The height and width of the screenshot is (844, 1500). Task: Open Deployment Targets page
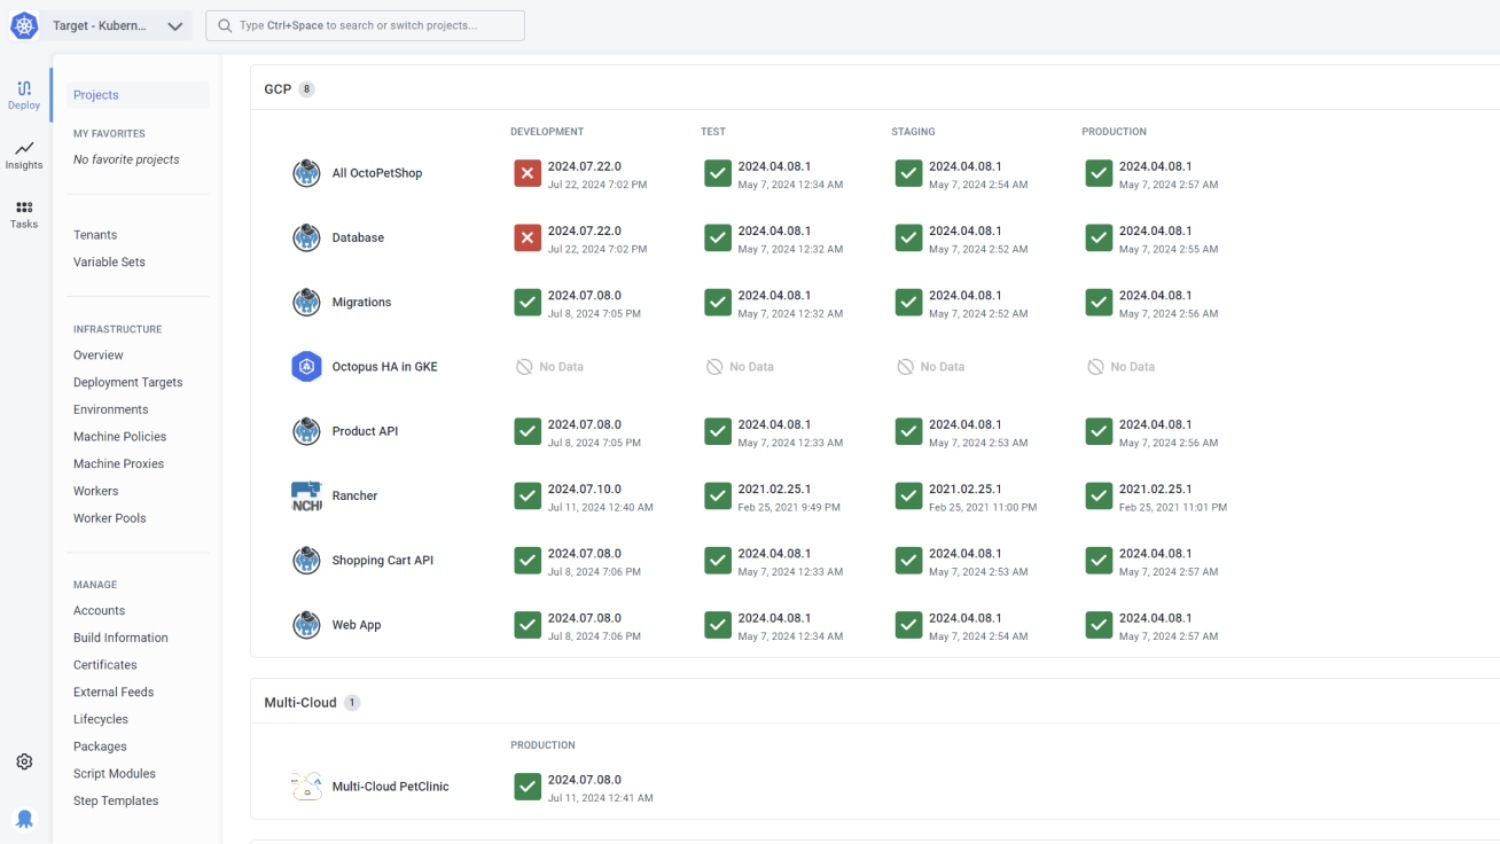tap(128, 382)
